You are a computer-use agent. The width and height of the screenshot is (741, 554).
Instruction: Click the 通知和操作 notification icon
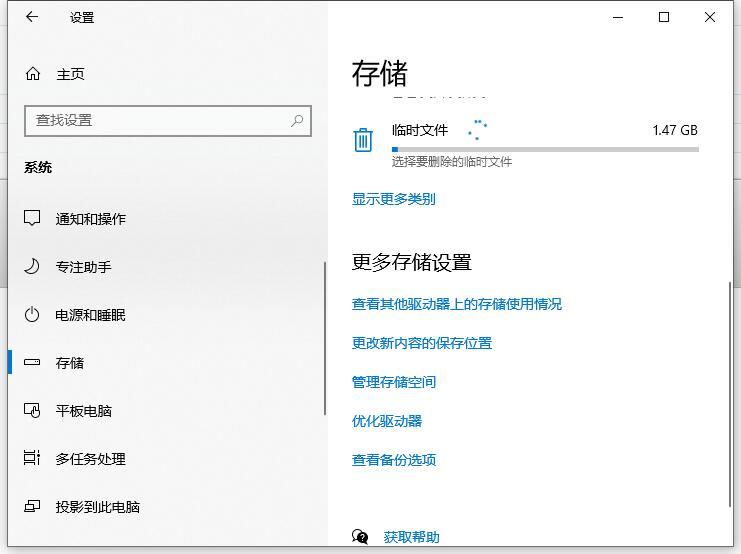click(x=32, y=218)
